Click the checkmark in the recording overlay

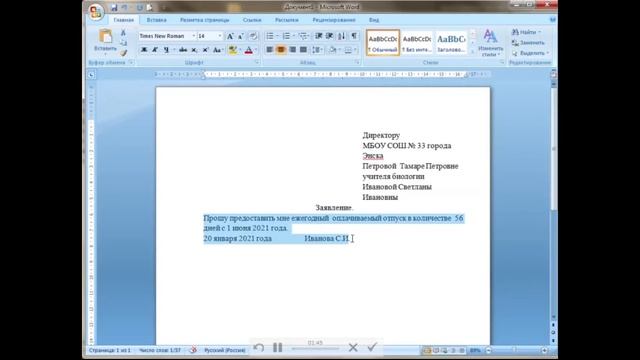tap(371, 347)
